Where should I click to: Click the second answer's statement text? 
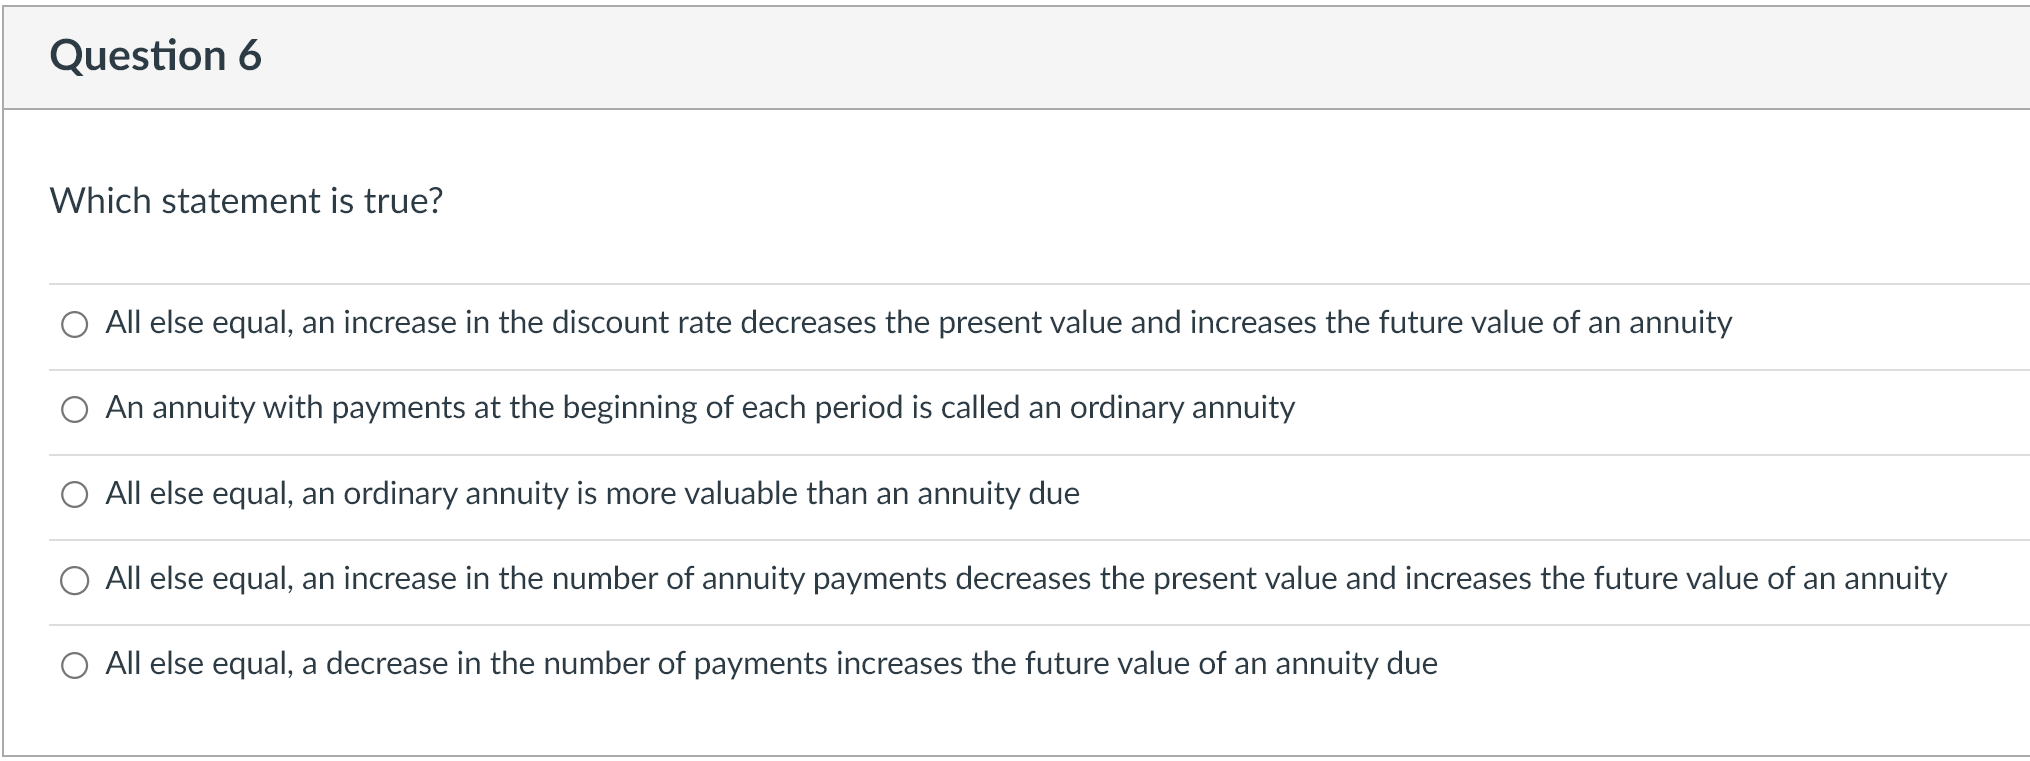point(700,408)
